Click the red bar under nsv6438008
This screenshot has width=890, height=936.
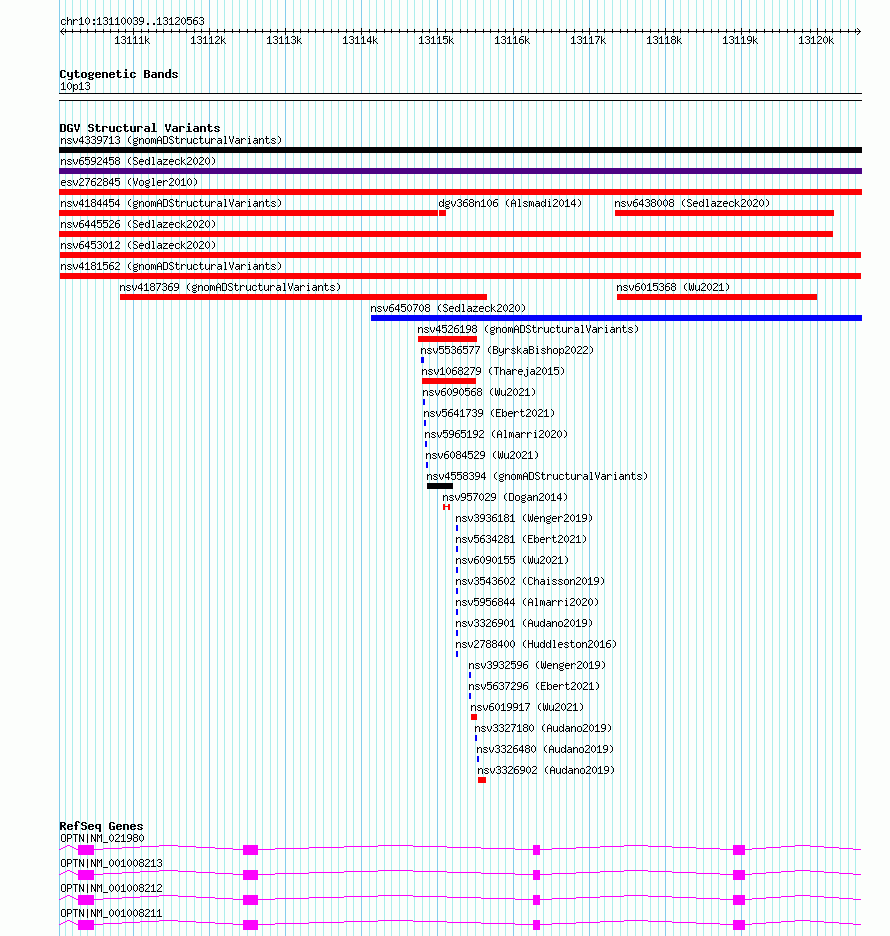pos(724,213)
